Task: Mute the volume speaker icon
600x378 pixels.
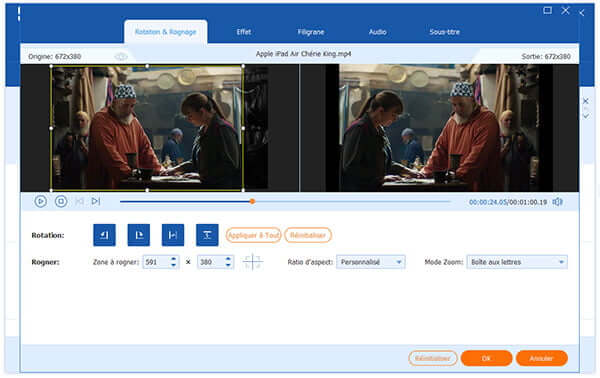Action: [x=558, y=202]
